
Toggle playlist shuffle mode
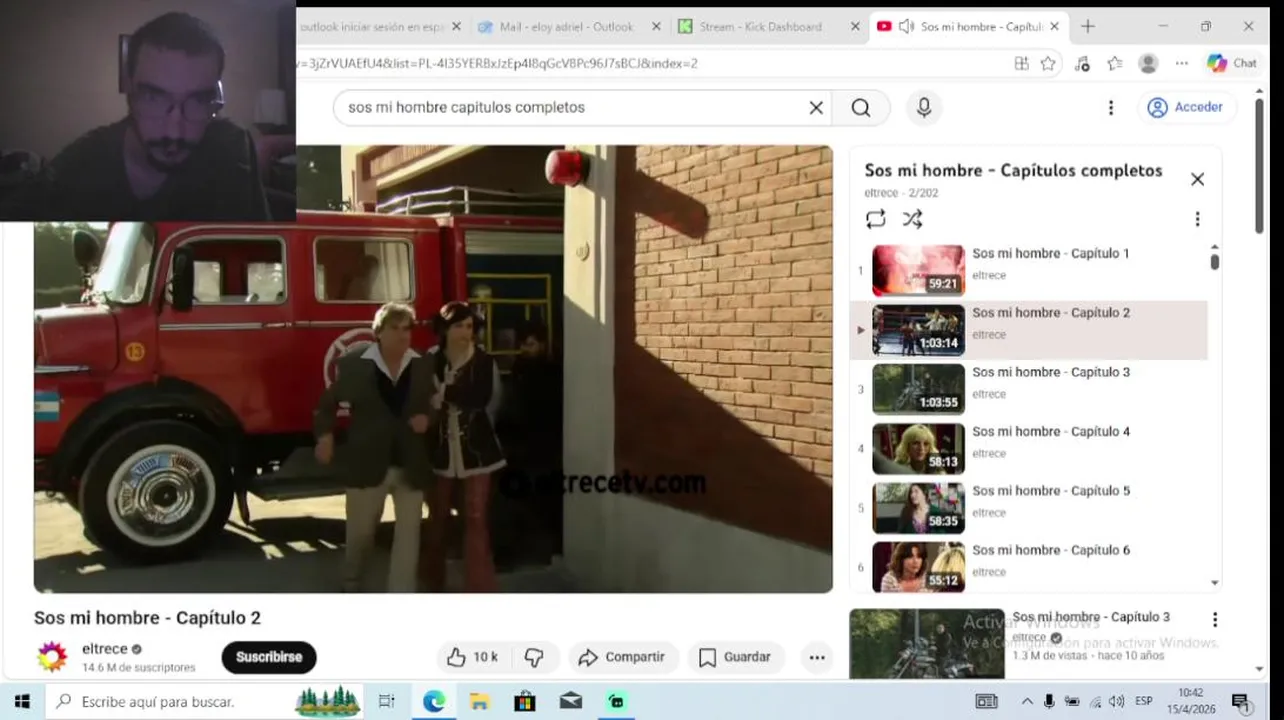pyautogui.click(x=912, y=219)
